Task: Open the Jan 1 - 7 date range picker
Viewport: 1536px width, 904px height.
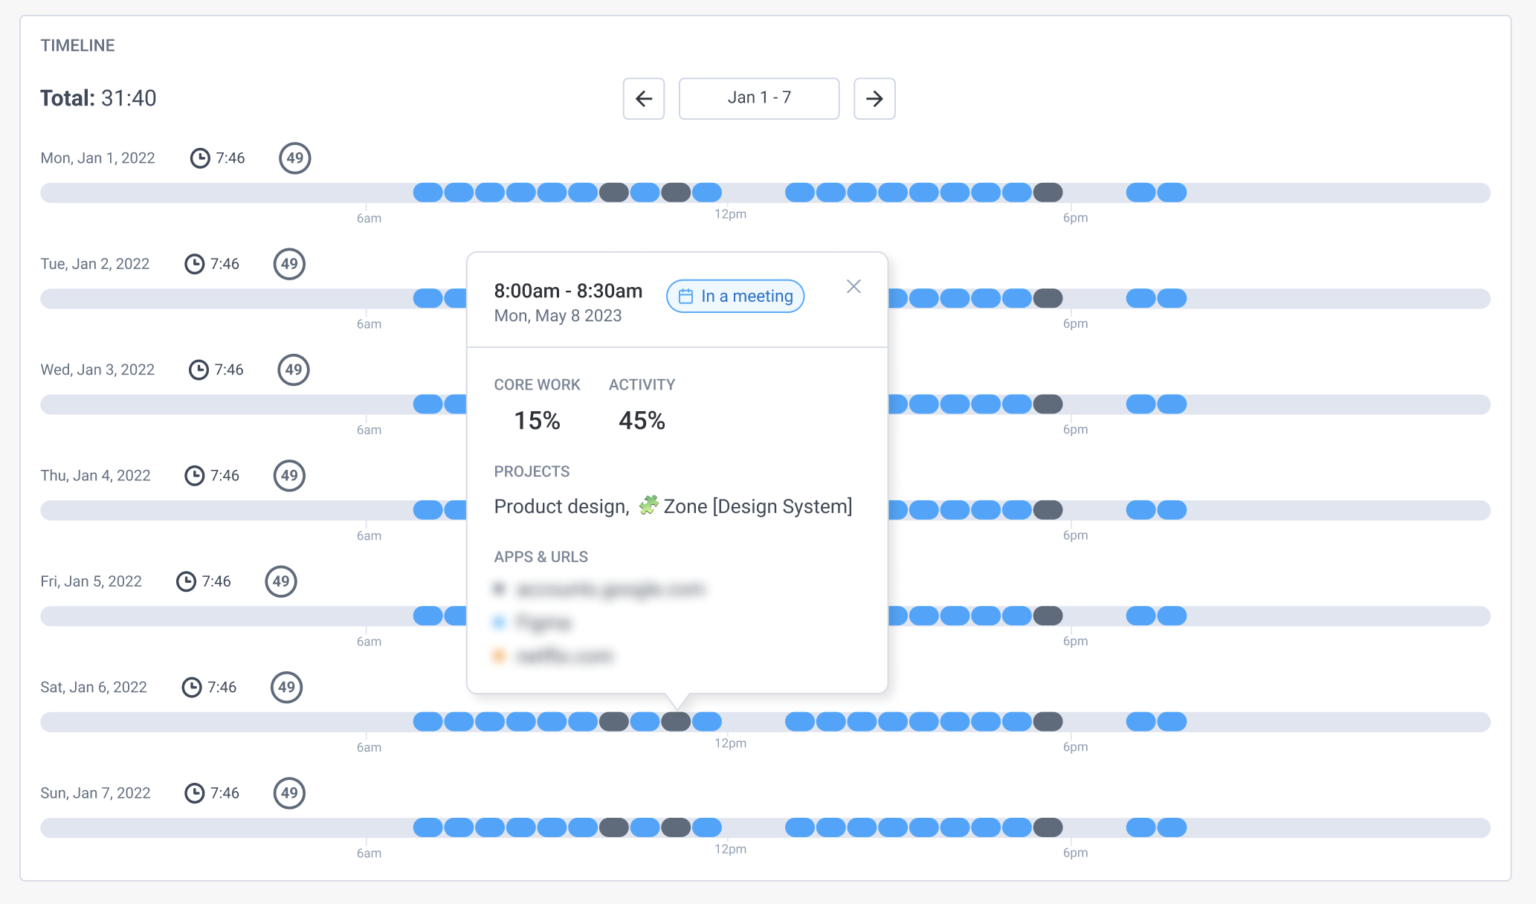Action: 758,98
